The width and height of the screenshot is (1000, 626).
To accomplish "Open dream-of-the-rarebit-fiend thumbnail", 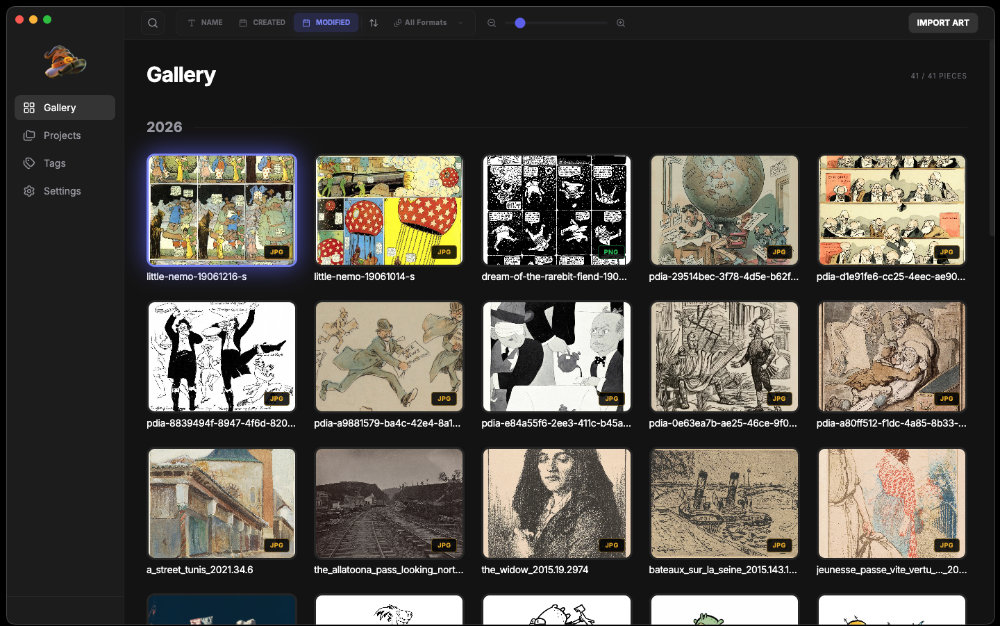I will tap(557, 210).
